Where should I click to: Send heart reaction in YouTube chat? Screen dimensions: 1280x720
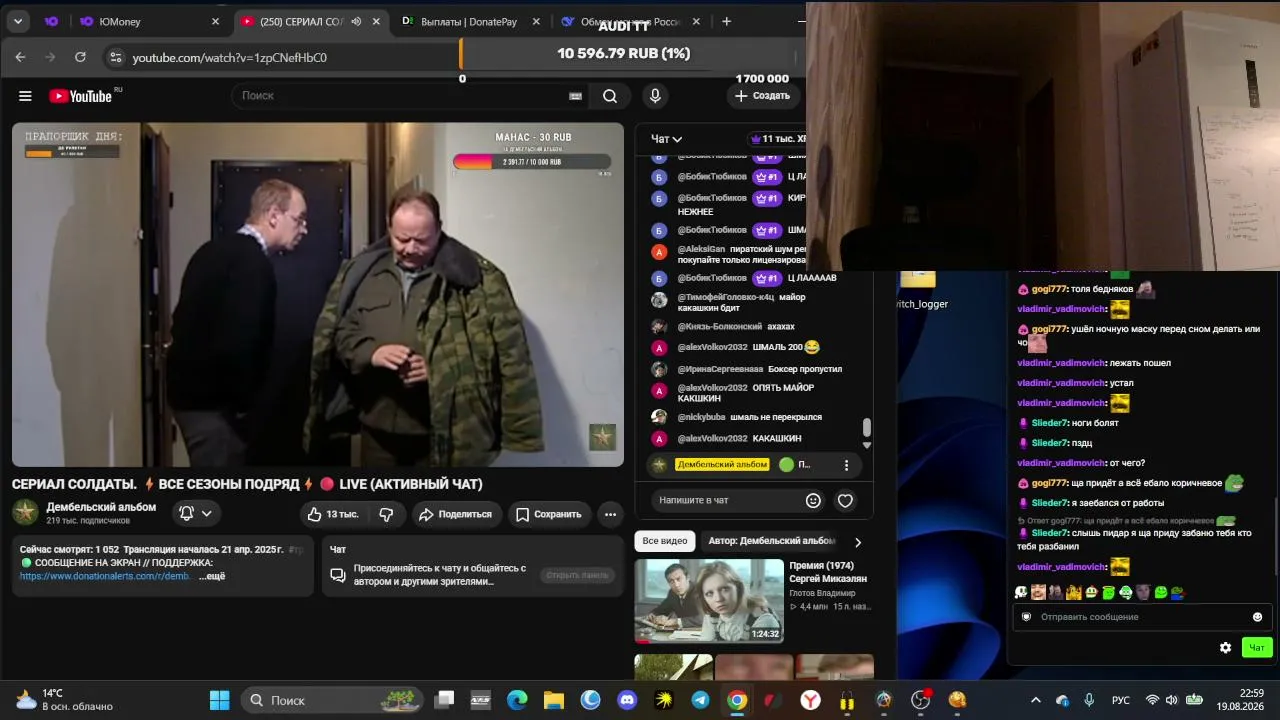click(845, 500)
